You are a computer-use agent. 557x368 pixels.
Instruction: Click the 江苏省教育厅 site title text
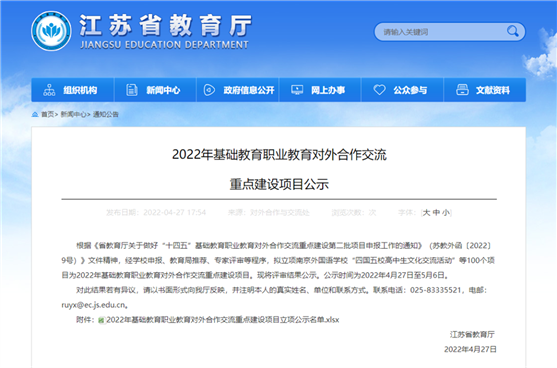166,26
